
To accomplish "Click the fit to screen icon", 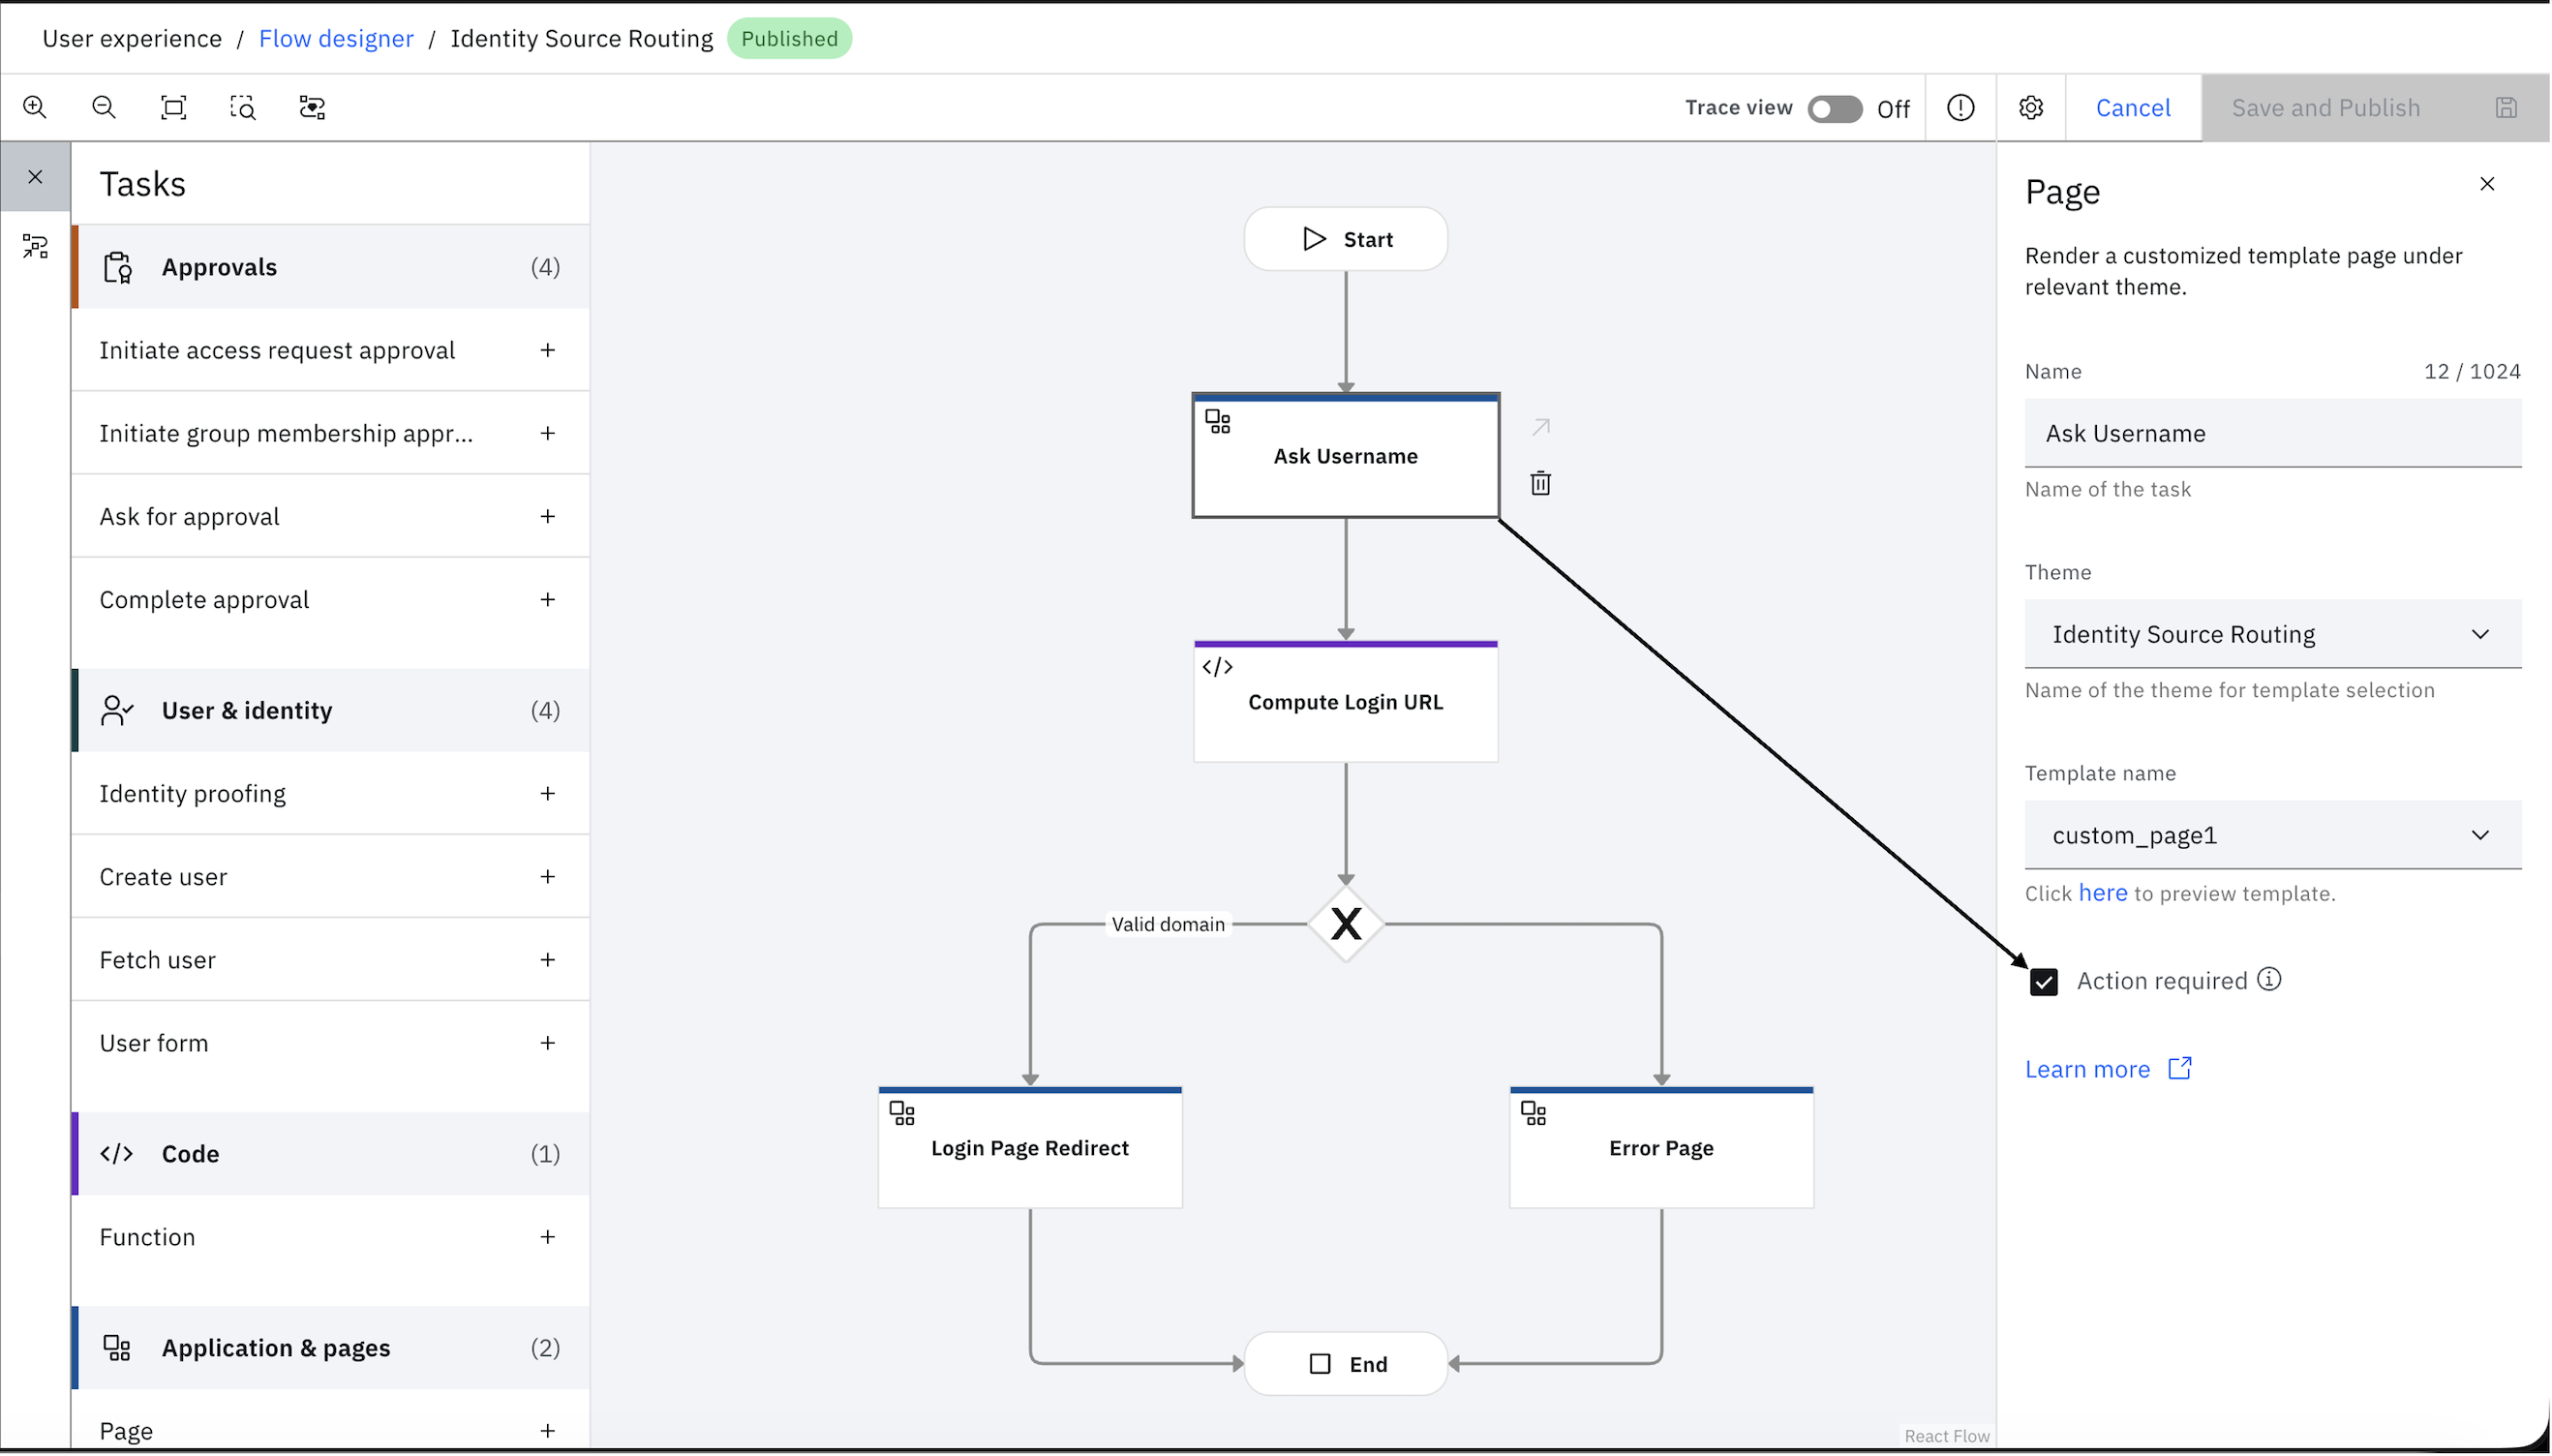I will [174, 107].
